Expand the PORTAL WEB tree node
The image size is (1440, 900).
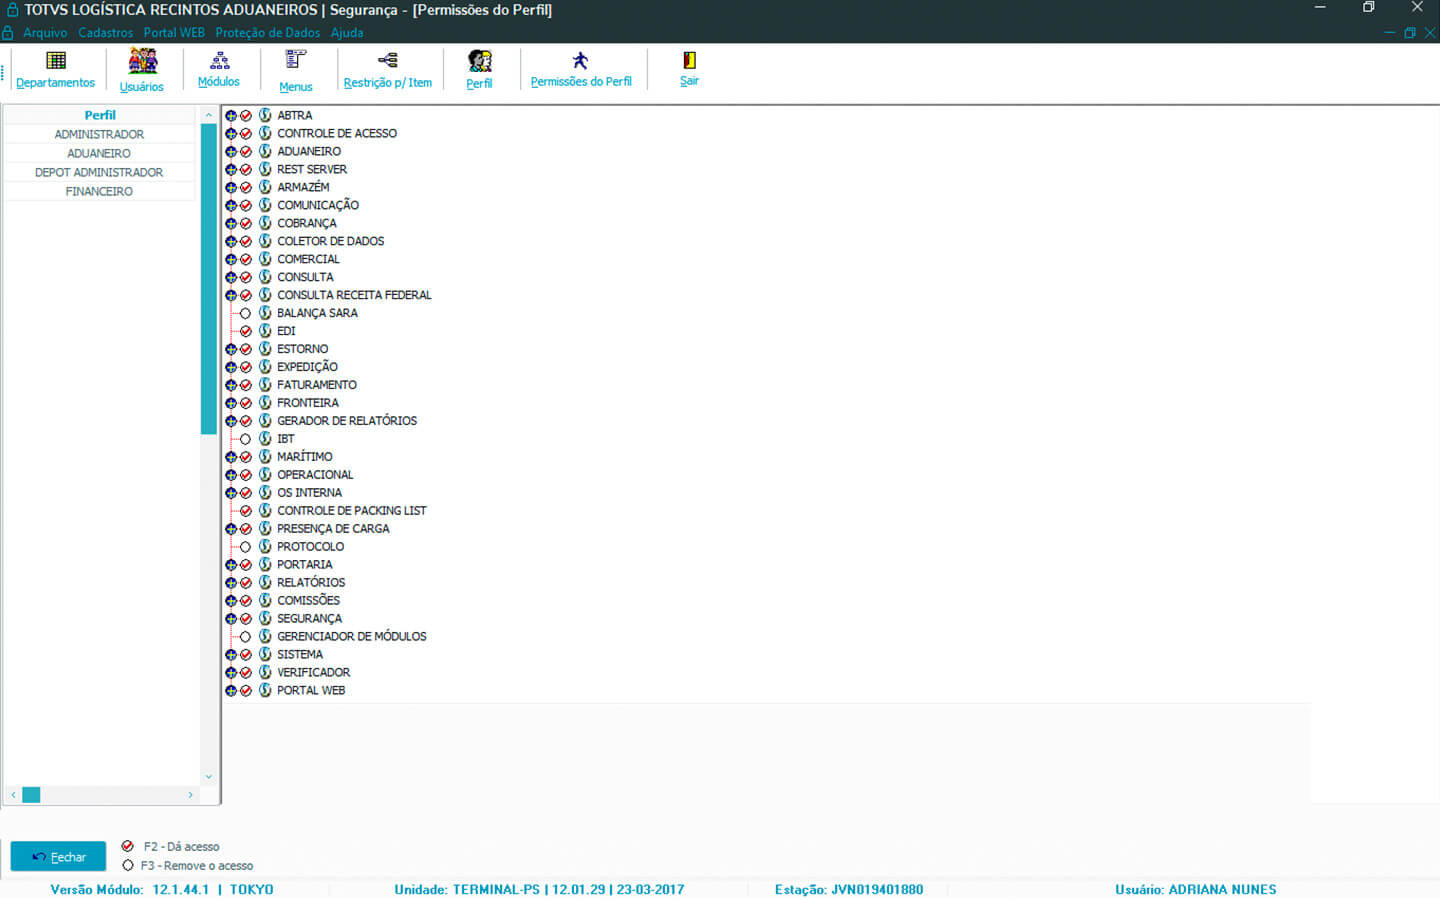coord(231,691)
